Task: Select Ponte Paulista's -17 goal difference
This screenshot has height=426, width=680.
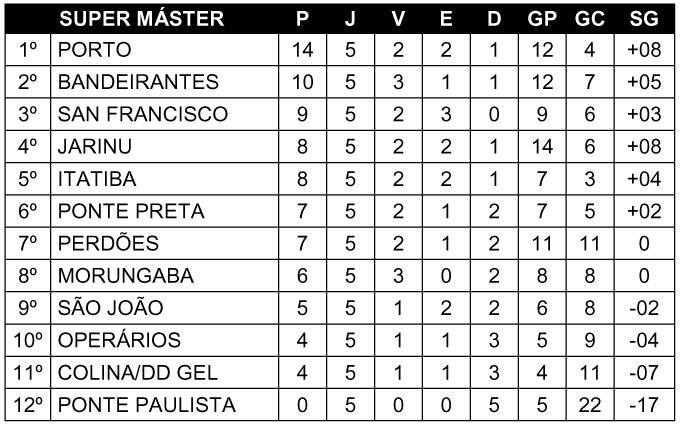Action: (644, 405)
